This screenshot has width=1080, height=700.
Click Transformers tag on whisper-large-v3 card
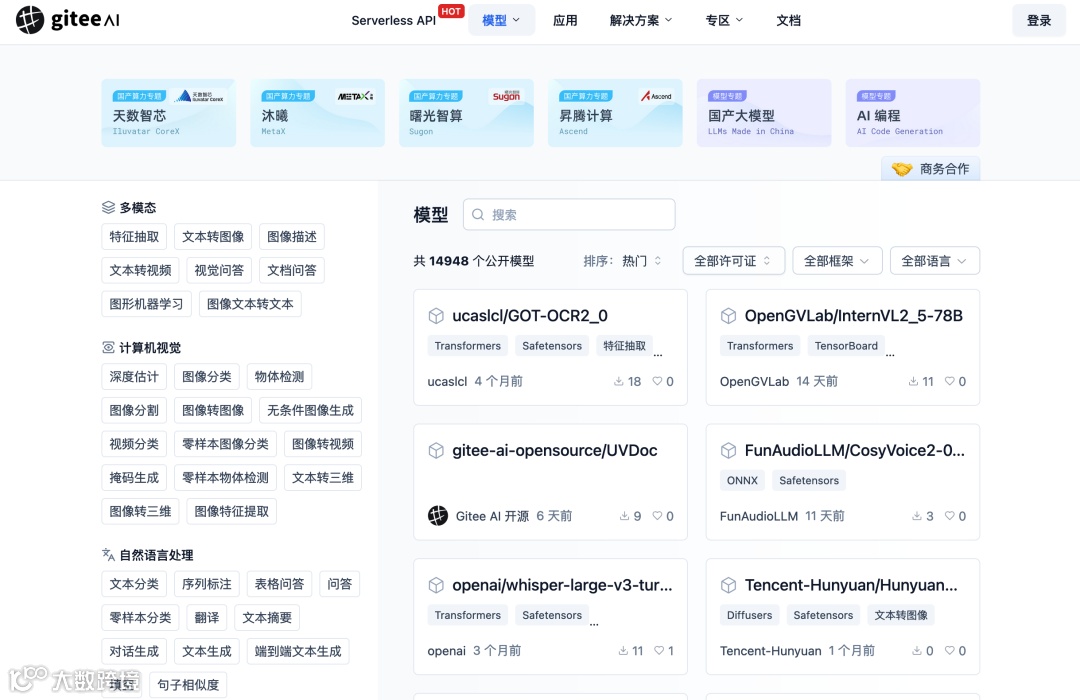(468, 615)
